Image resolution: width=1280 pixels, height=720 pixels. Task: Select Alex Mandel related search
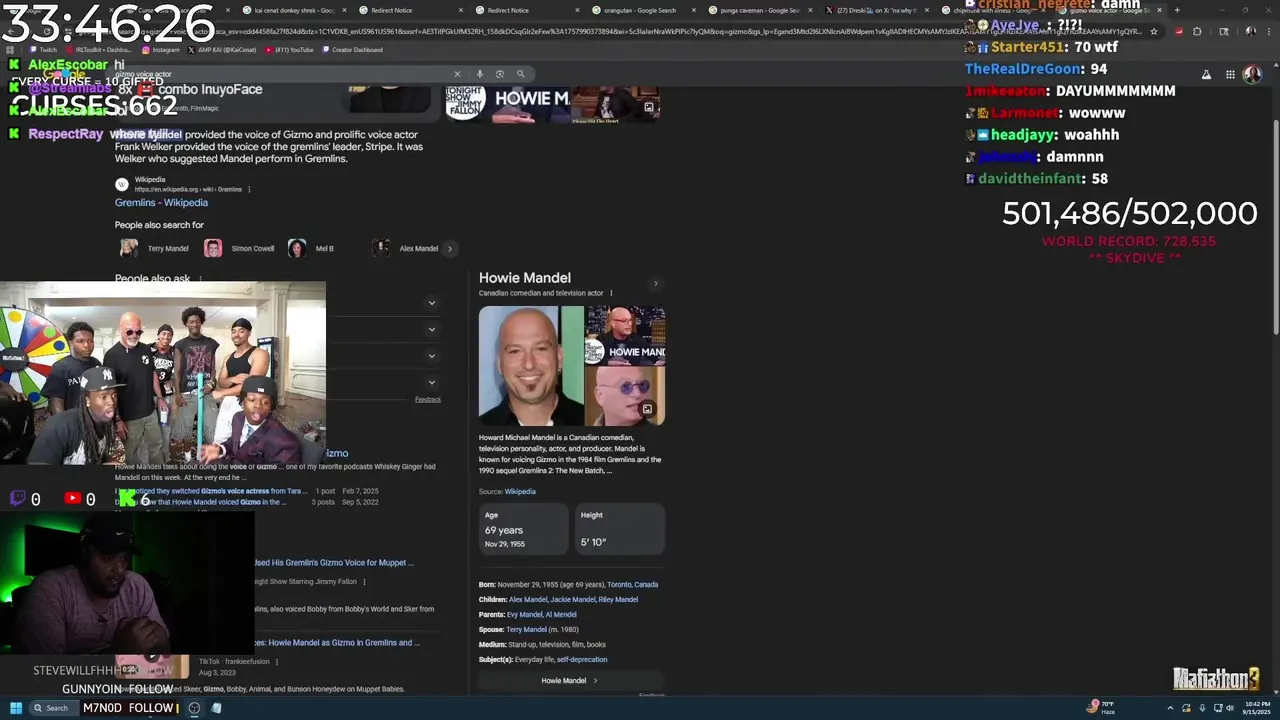[x=407, y=248]
